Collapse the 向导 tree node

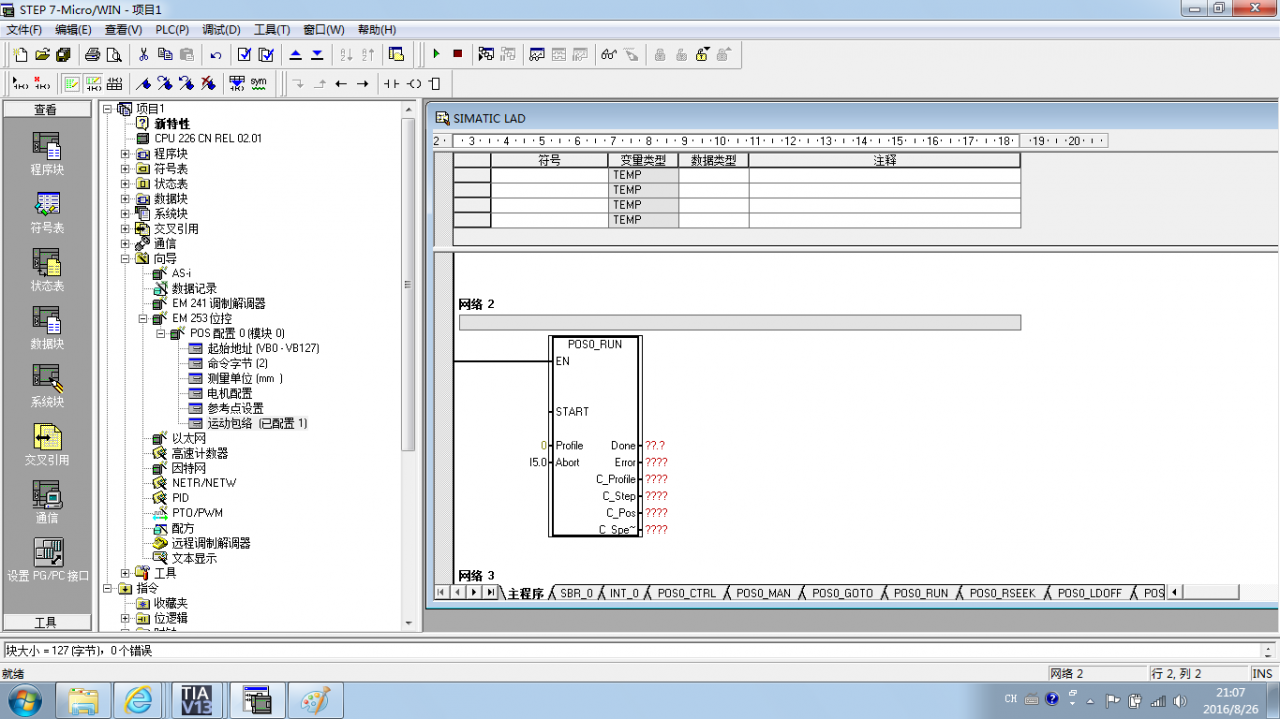point(125,259)
